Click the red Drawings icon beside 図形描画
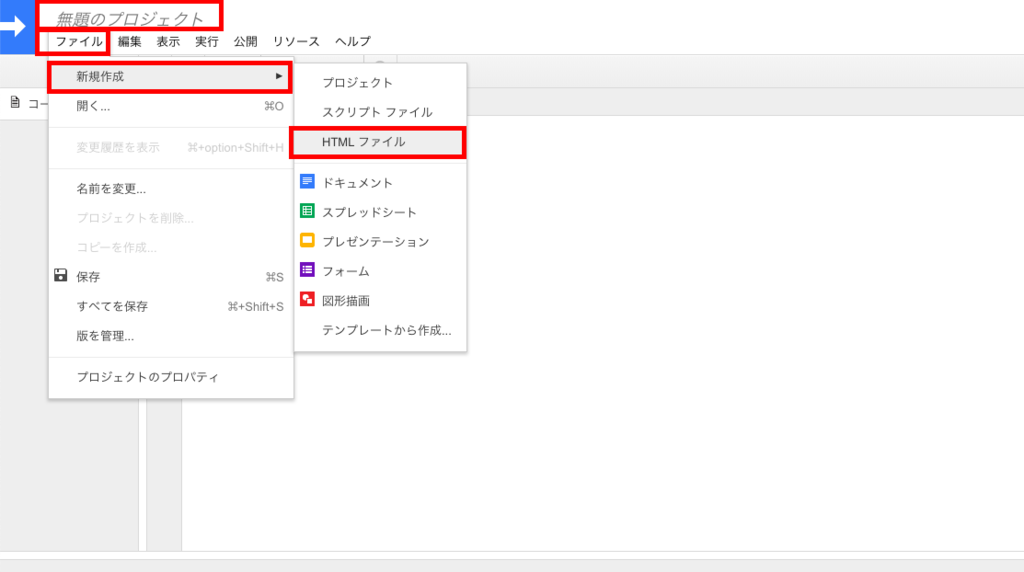 click(307, 299)
